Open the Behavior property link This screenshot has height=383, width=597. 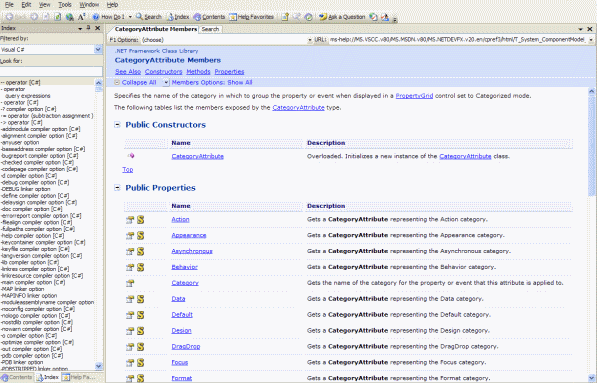[185, 267]
